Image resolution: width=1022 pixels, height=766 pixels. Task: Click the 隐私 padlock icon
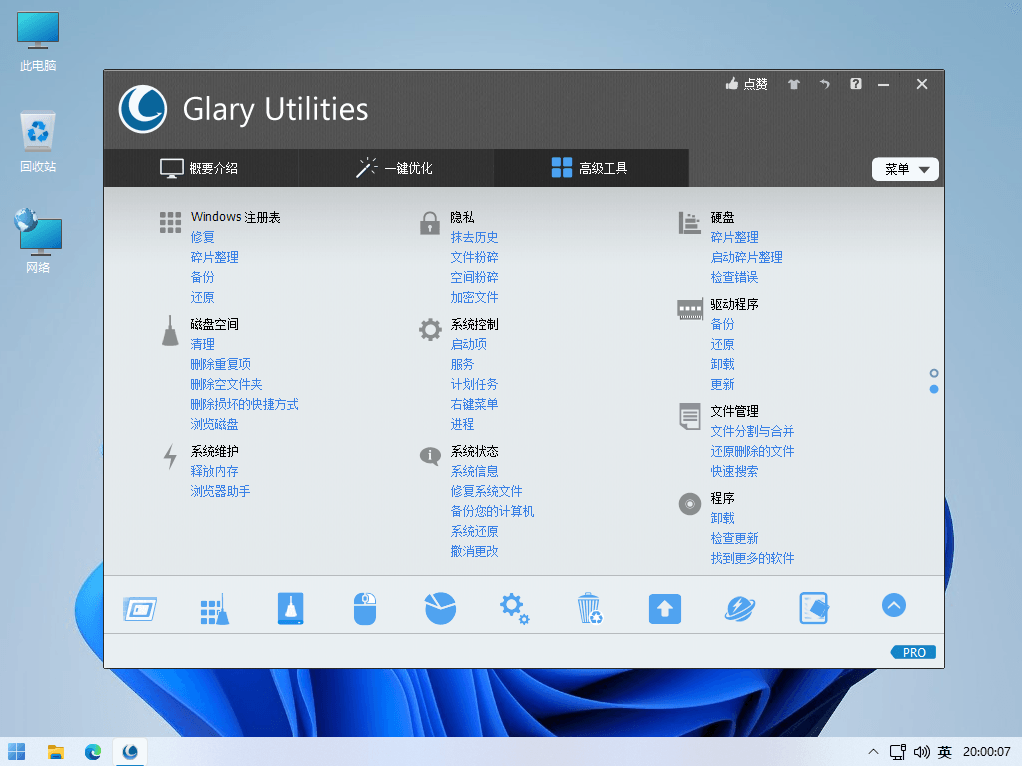430,223
